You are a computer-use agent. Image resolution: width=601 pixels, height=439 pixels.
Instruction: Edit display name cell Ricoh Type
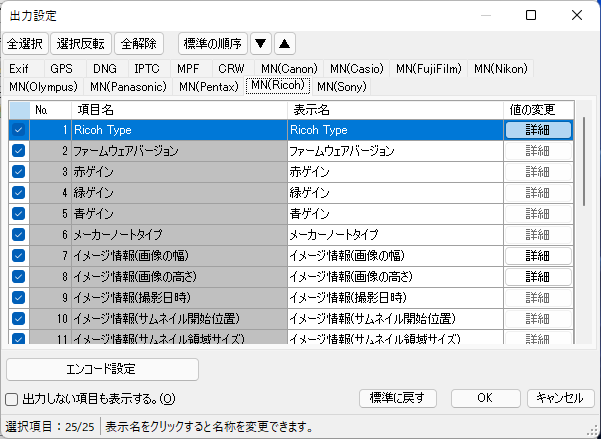tap(395, 130)
